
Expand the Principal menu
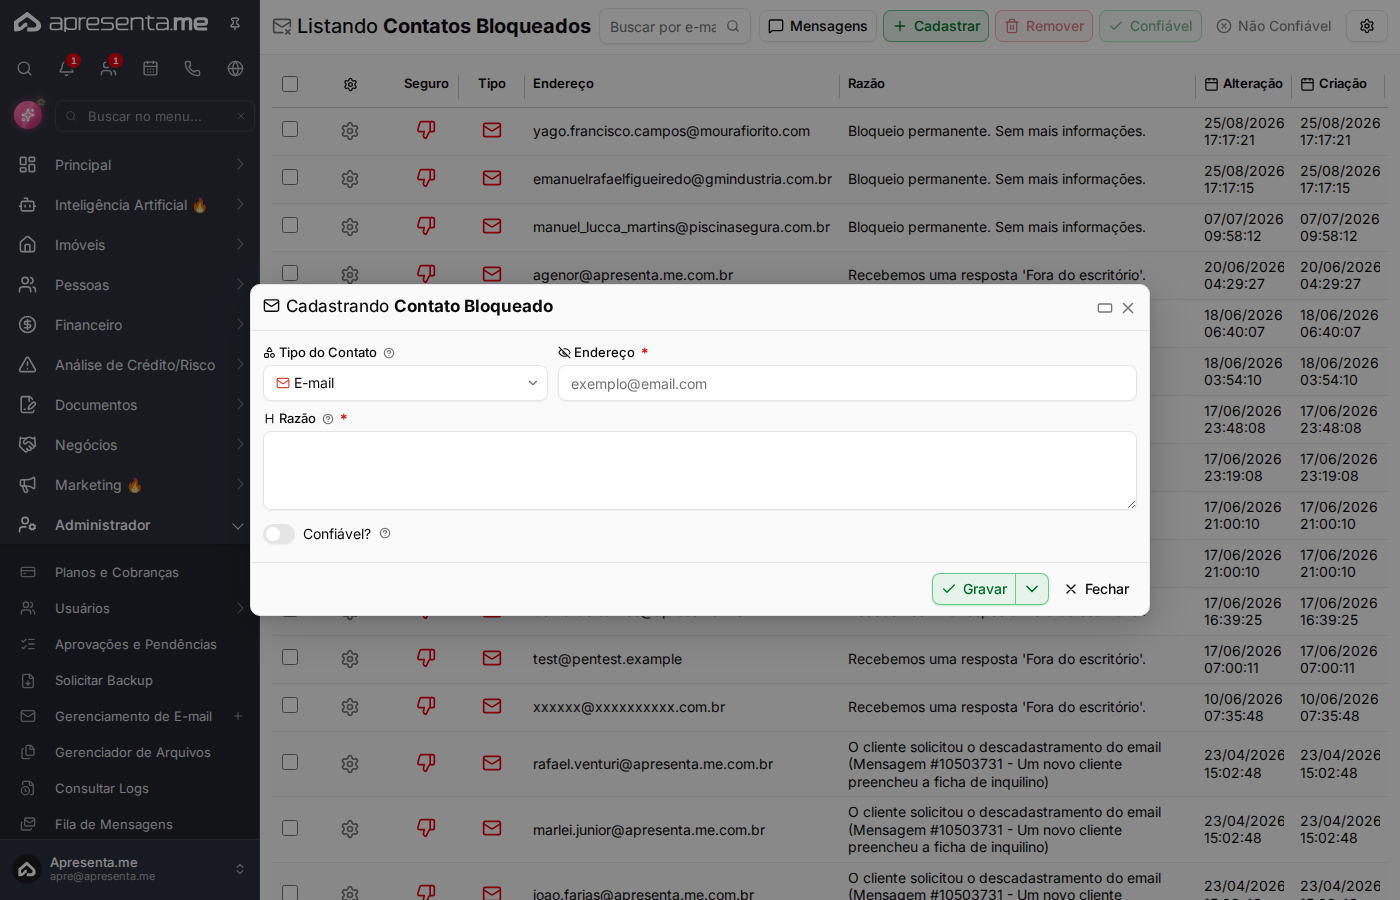(x=130, y=165)
